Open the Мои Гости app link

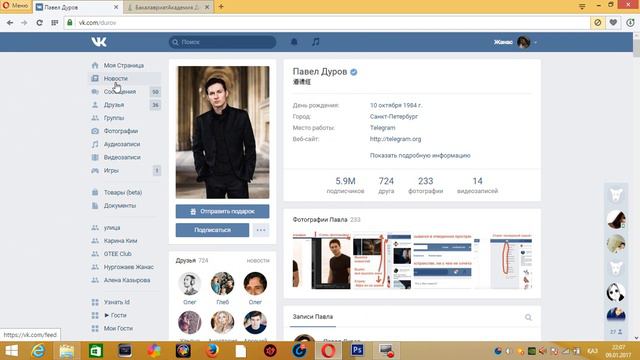pyautogui.click(x=118, y=328)
